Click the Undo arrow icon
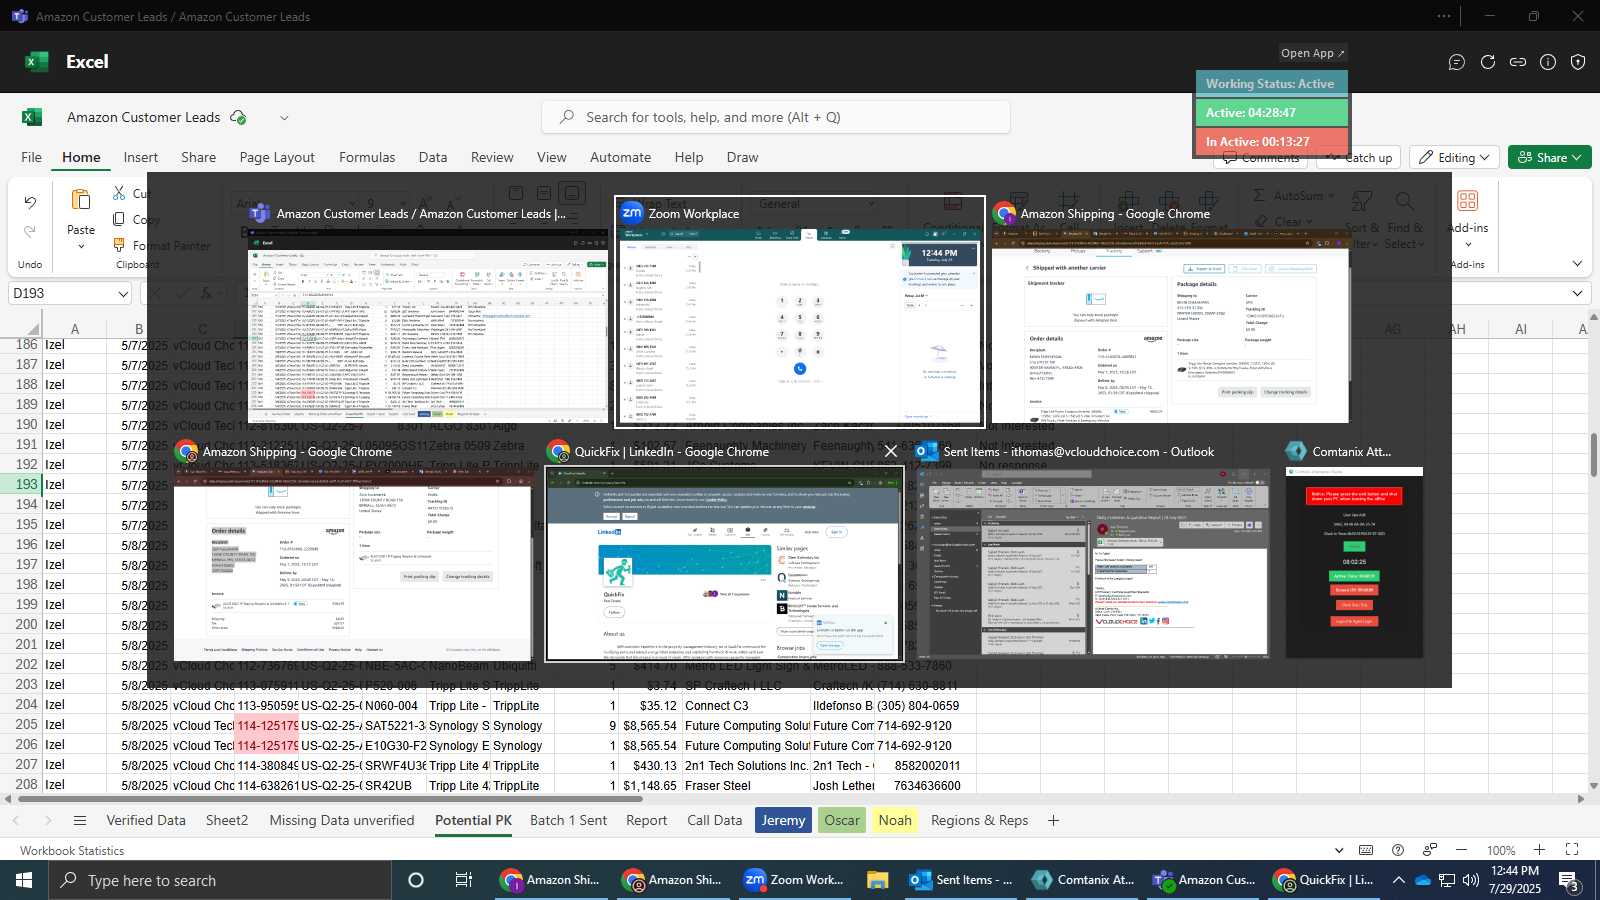 coord(30,202)
